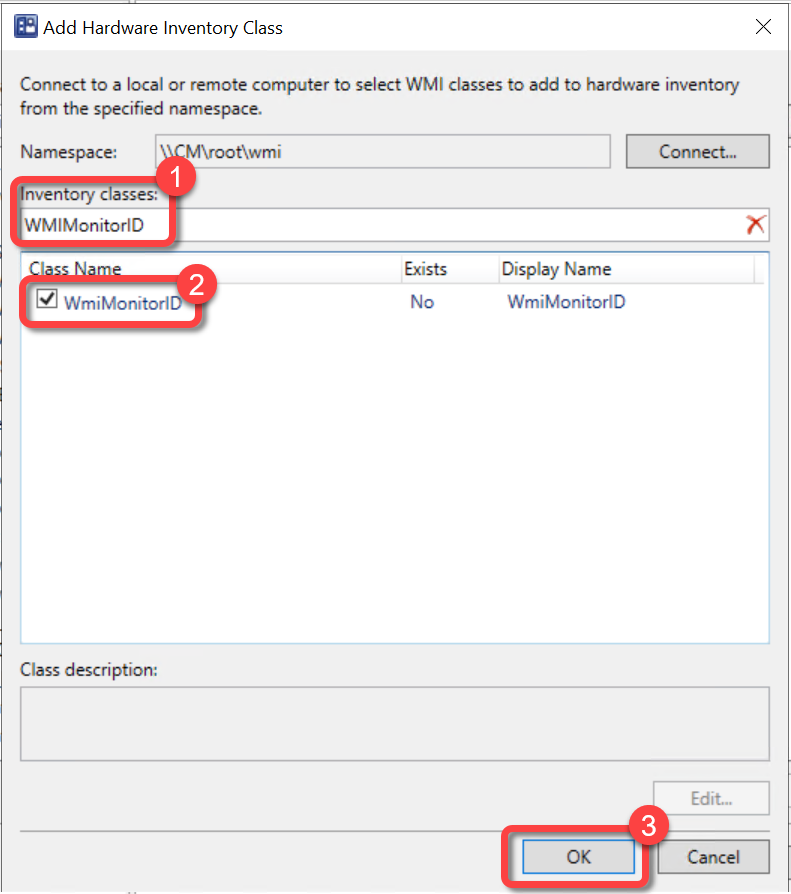This screenshot has height=894, width=791.
Task: Cancel the dialog
Action: pos(711,857)
